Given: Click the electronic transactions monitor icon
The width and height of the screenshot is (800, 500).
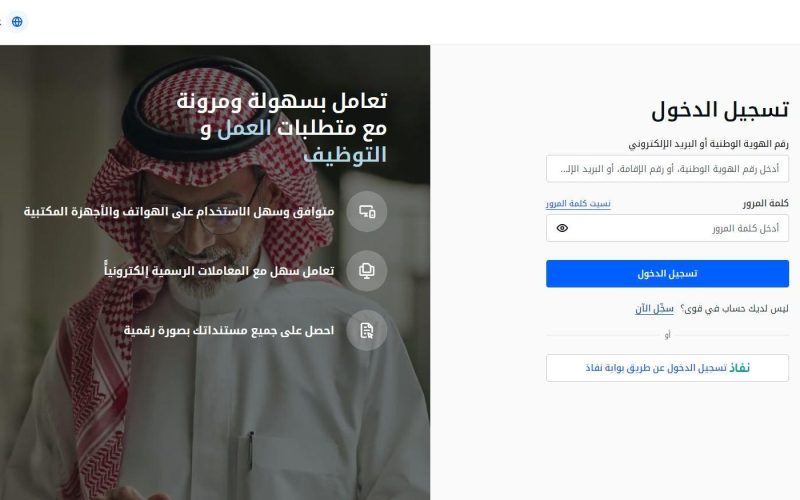Looking at the screenshot, I should (367, 271).
